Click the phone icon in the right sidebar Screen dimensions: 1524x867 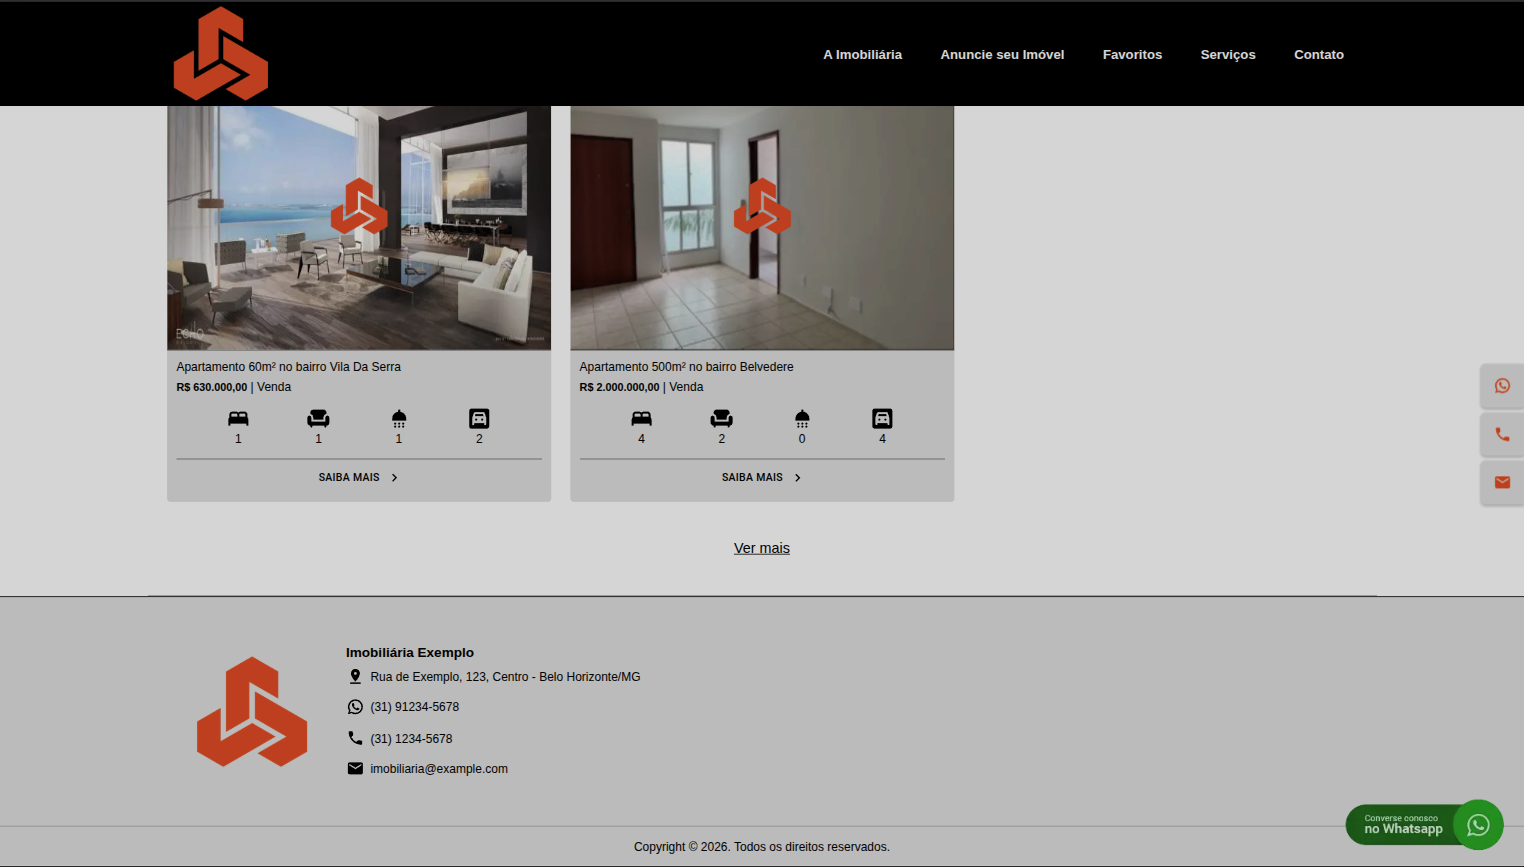pyautogui.click(x=1501, y=433)
